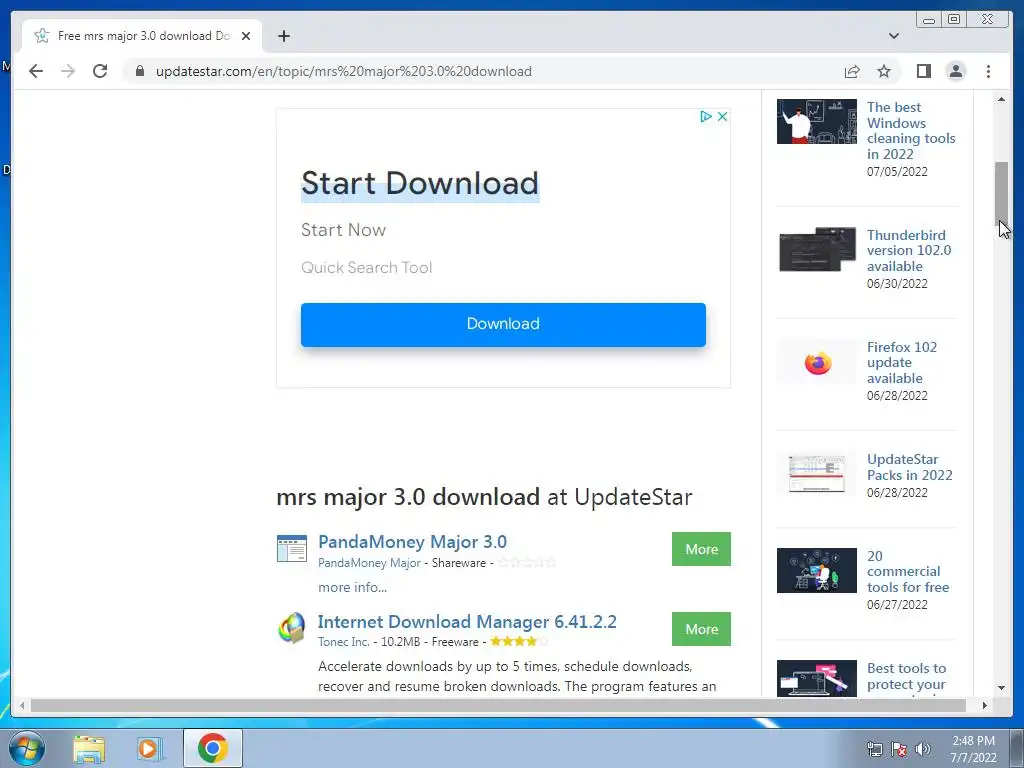Image resolution: width=1024 pixels, height=768 pixels.
Task: Open Internet Download Manager 6.41.2.2 link
Action: (x=467, y=622)
